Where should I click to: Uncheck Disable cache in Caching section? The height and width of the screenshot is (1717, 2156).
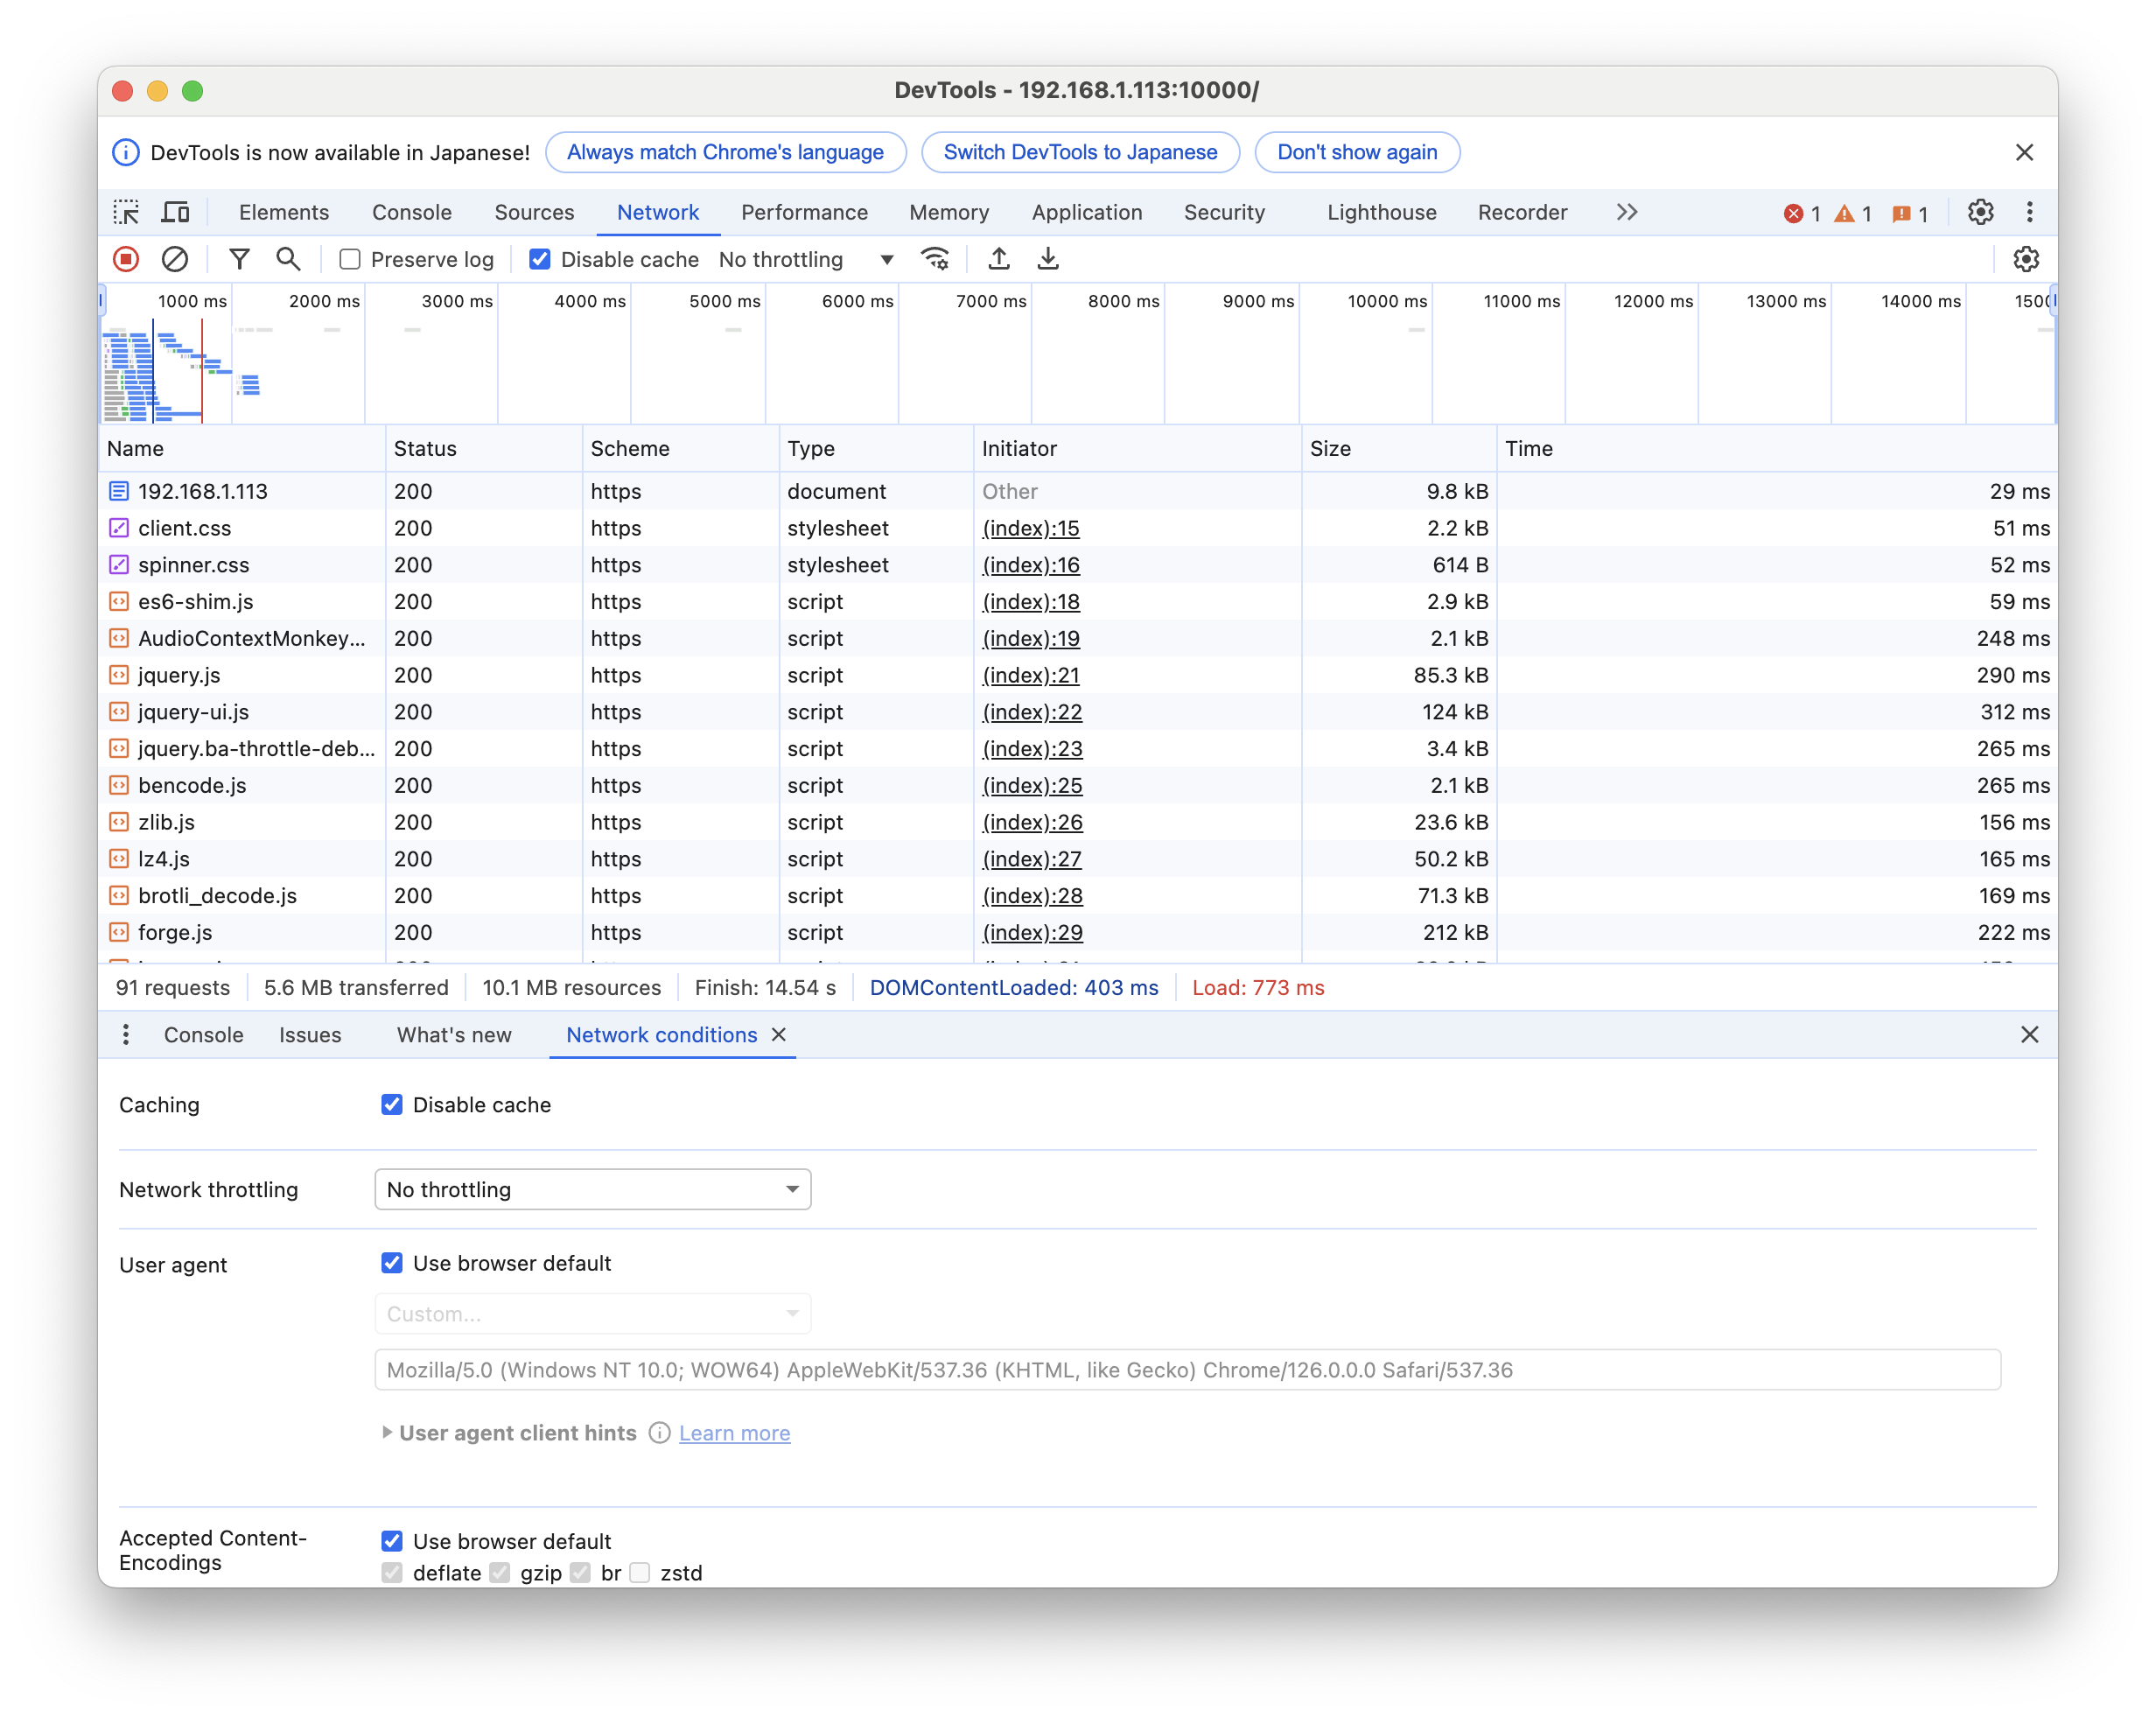click(392, 1105)
